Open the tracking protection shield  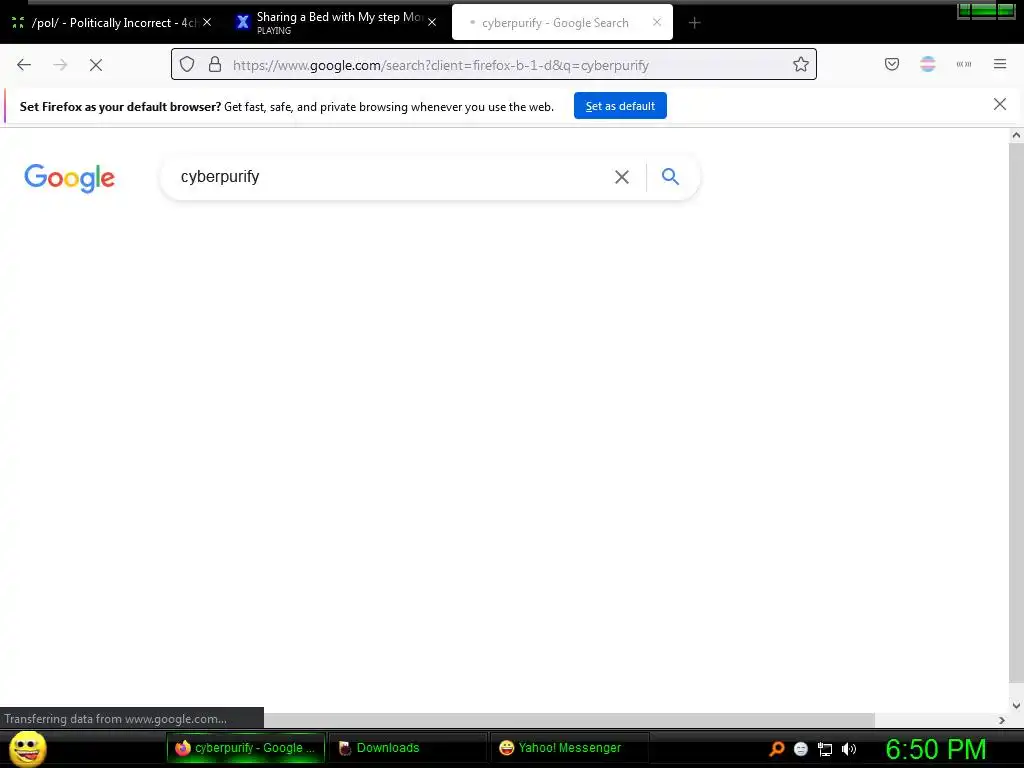coord(187,64)
